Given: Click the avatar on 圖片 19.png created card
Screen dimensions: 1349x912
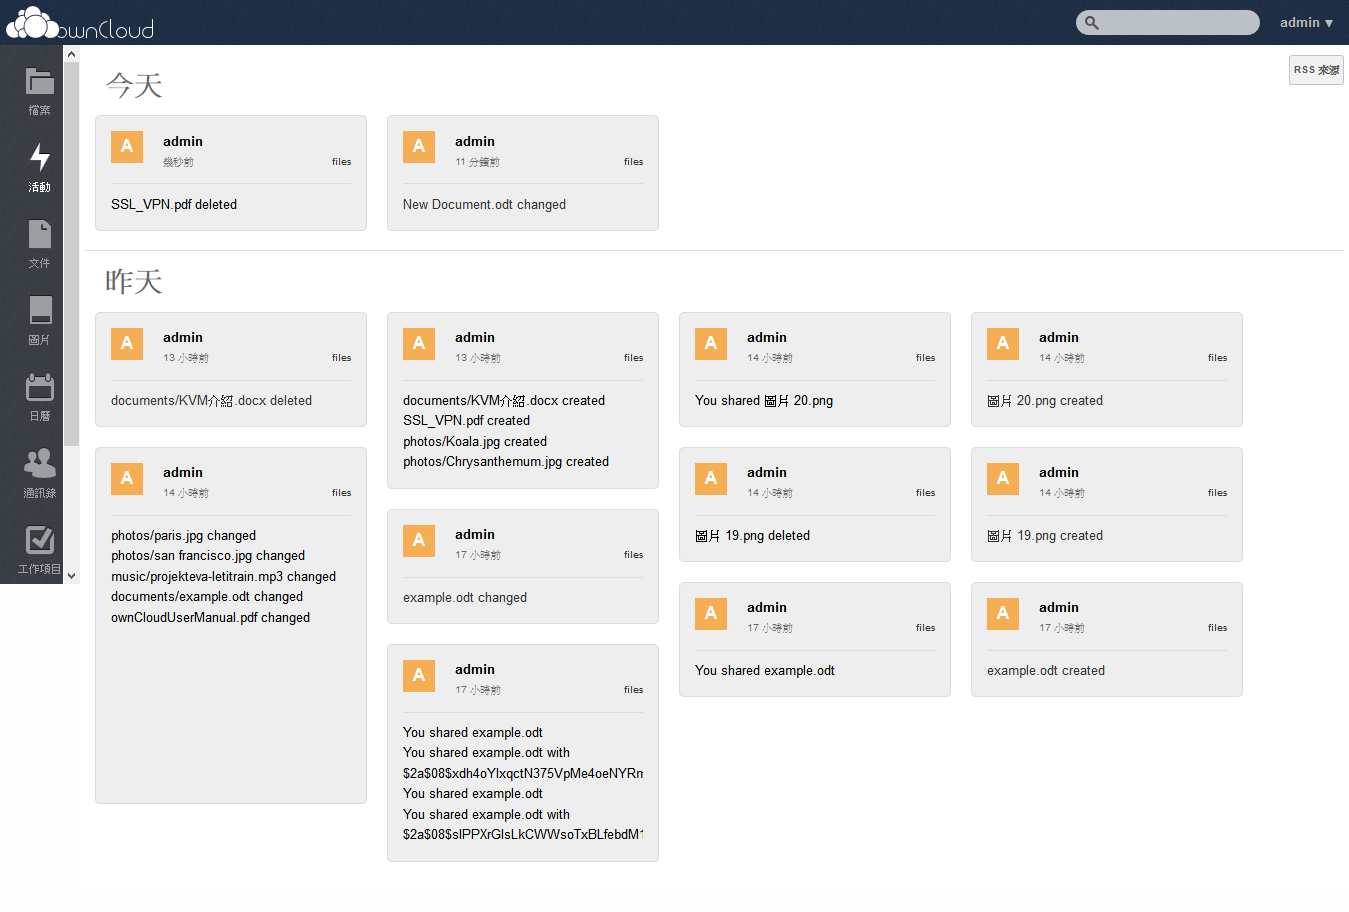Looking at the screenshot, I should pos(1003,478).
